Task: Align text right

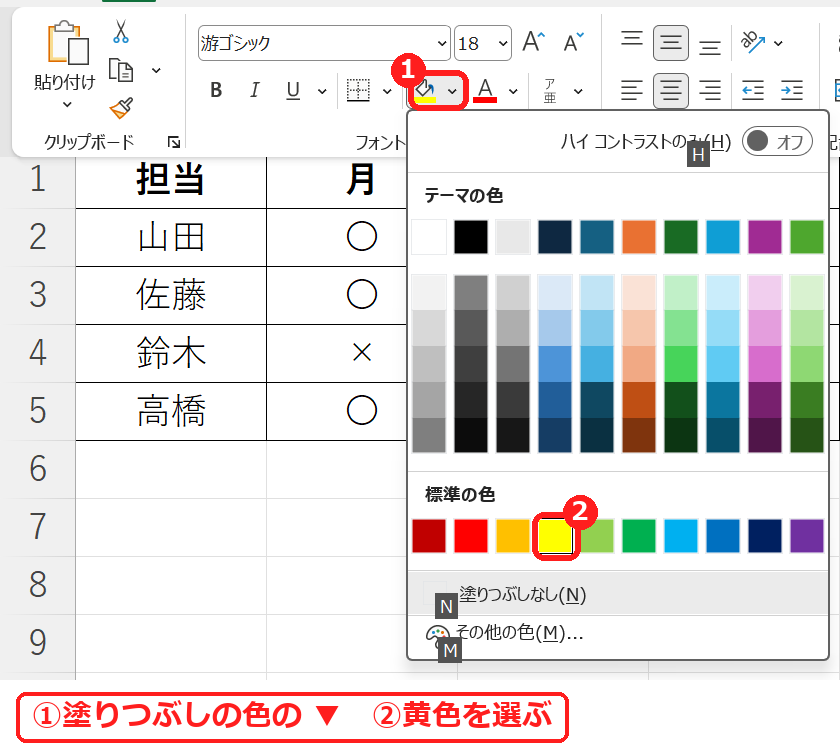Action: tap(710, 90)
